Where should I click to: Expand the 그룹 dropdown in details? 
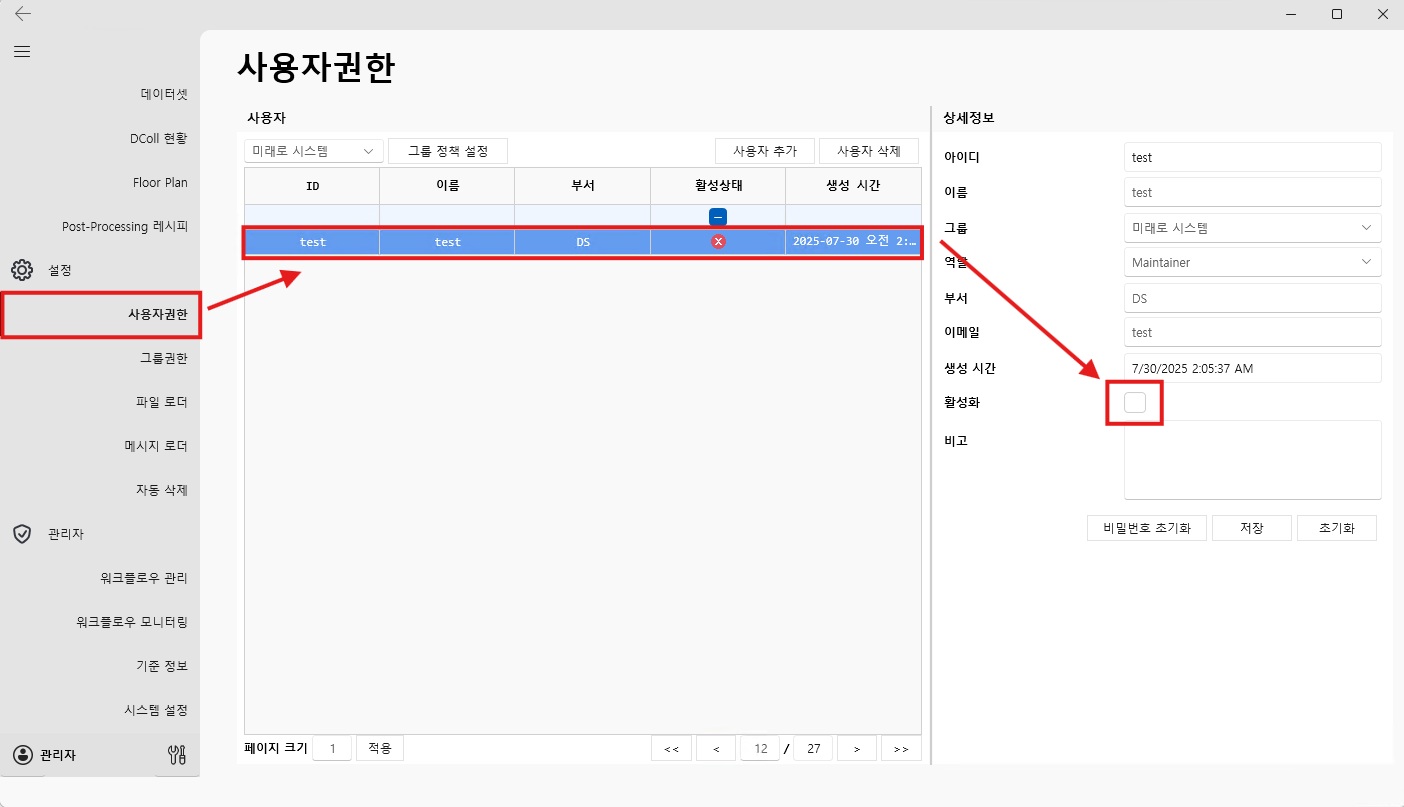[1252, 228]
